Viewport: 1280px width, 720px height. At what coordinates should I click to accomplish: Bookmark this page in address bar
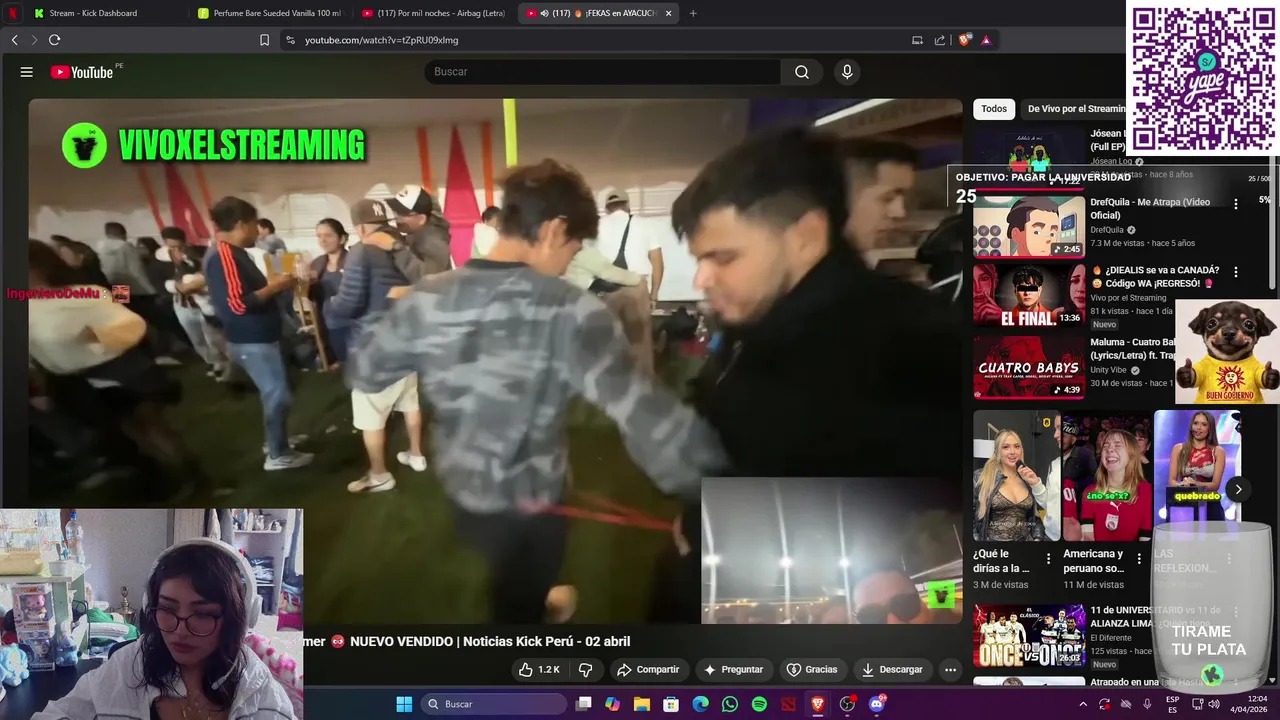click(x=264, y=40)
